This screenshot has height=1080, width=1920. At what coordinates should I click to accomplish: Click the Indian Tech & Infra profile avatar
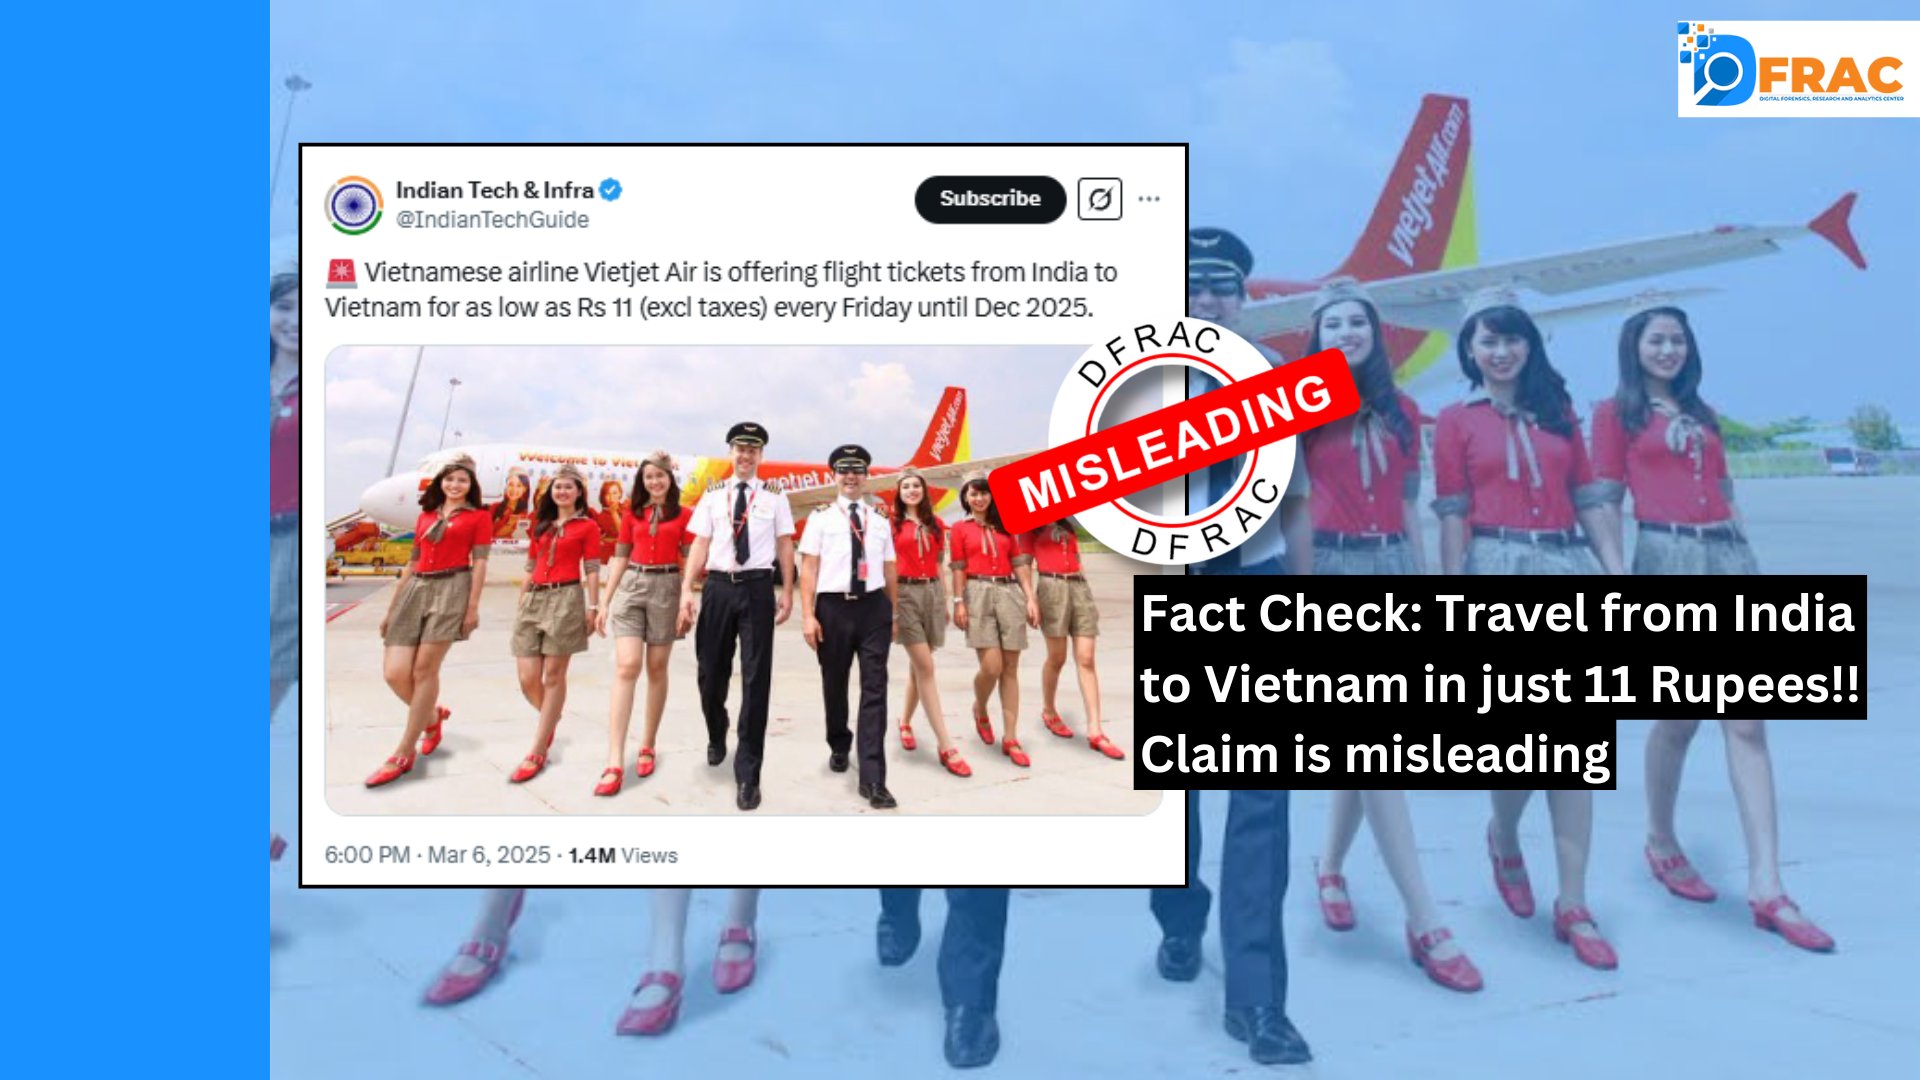pyautogui.click(x=354, y=204)
